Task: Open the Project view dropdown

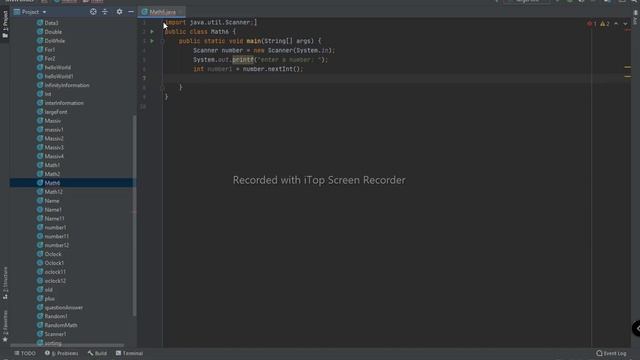Action: coord(44,12)
